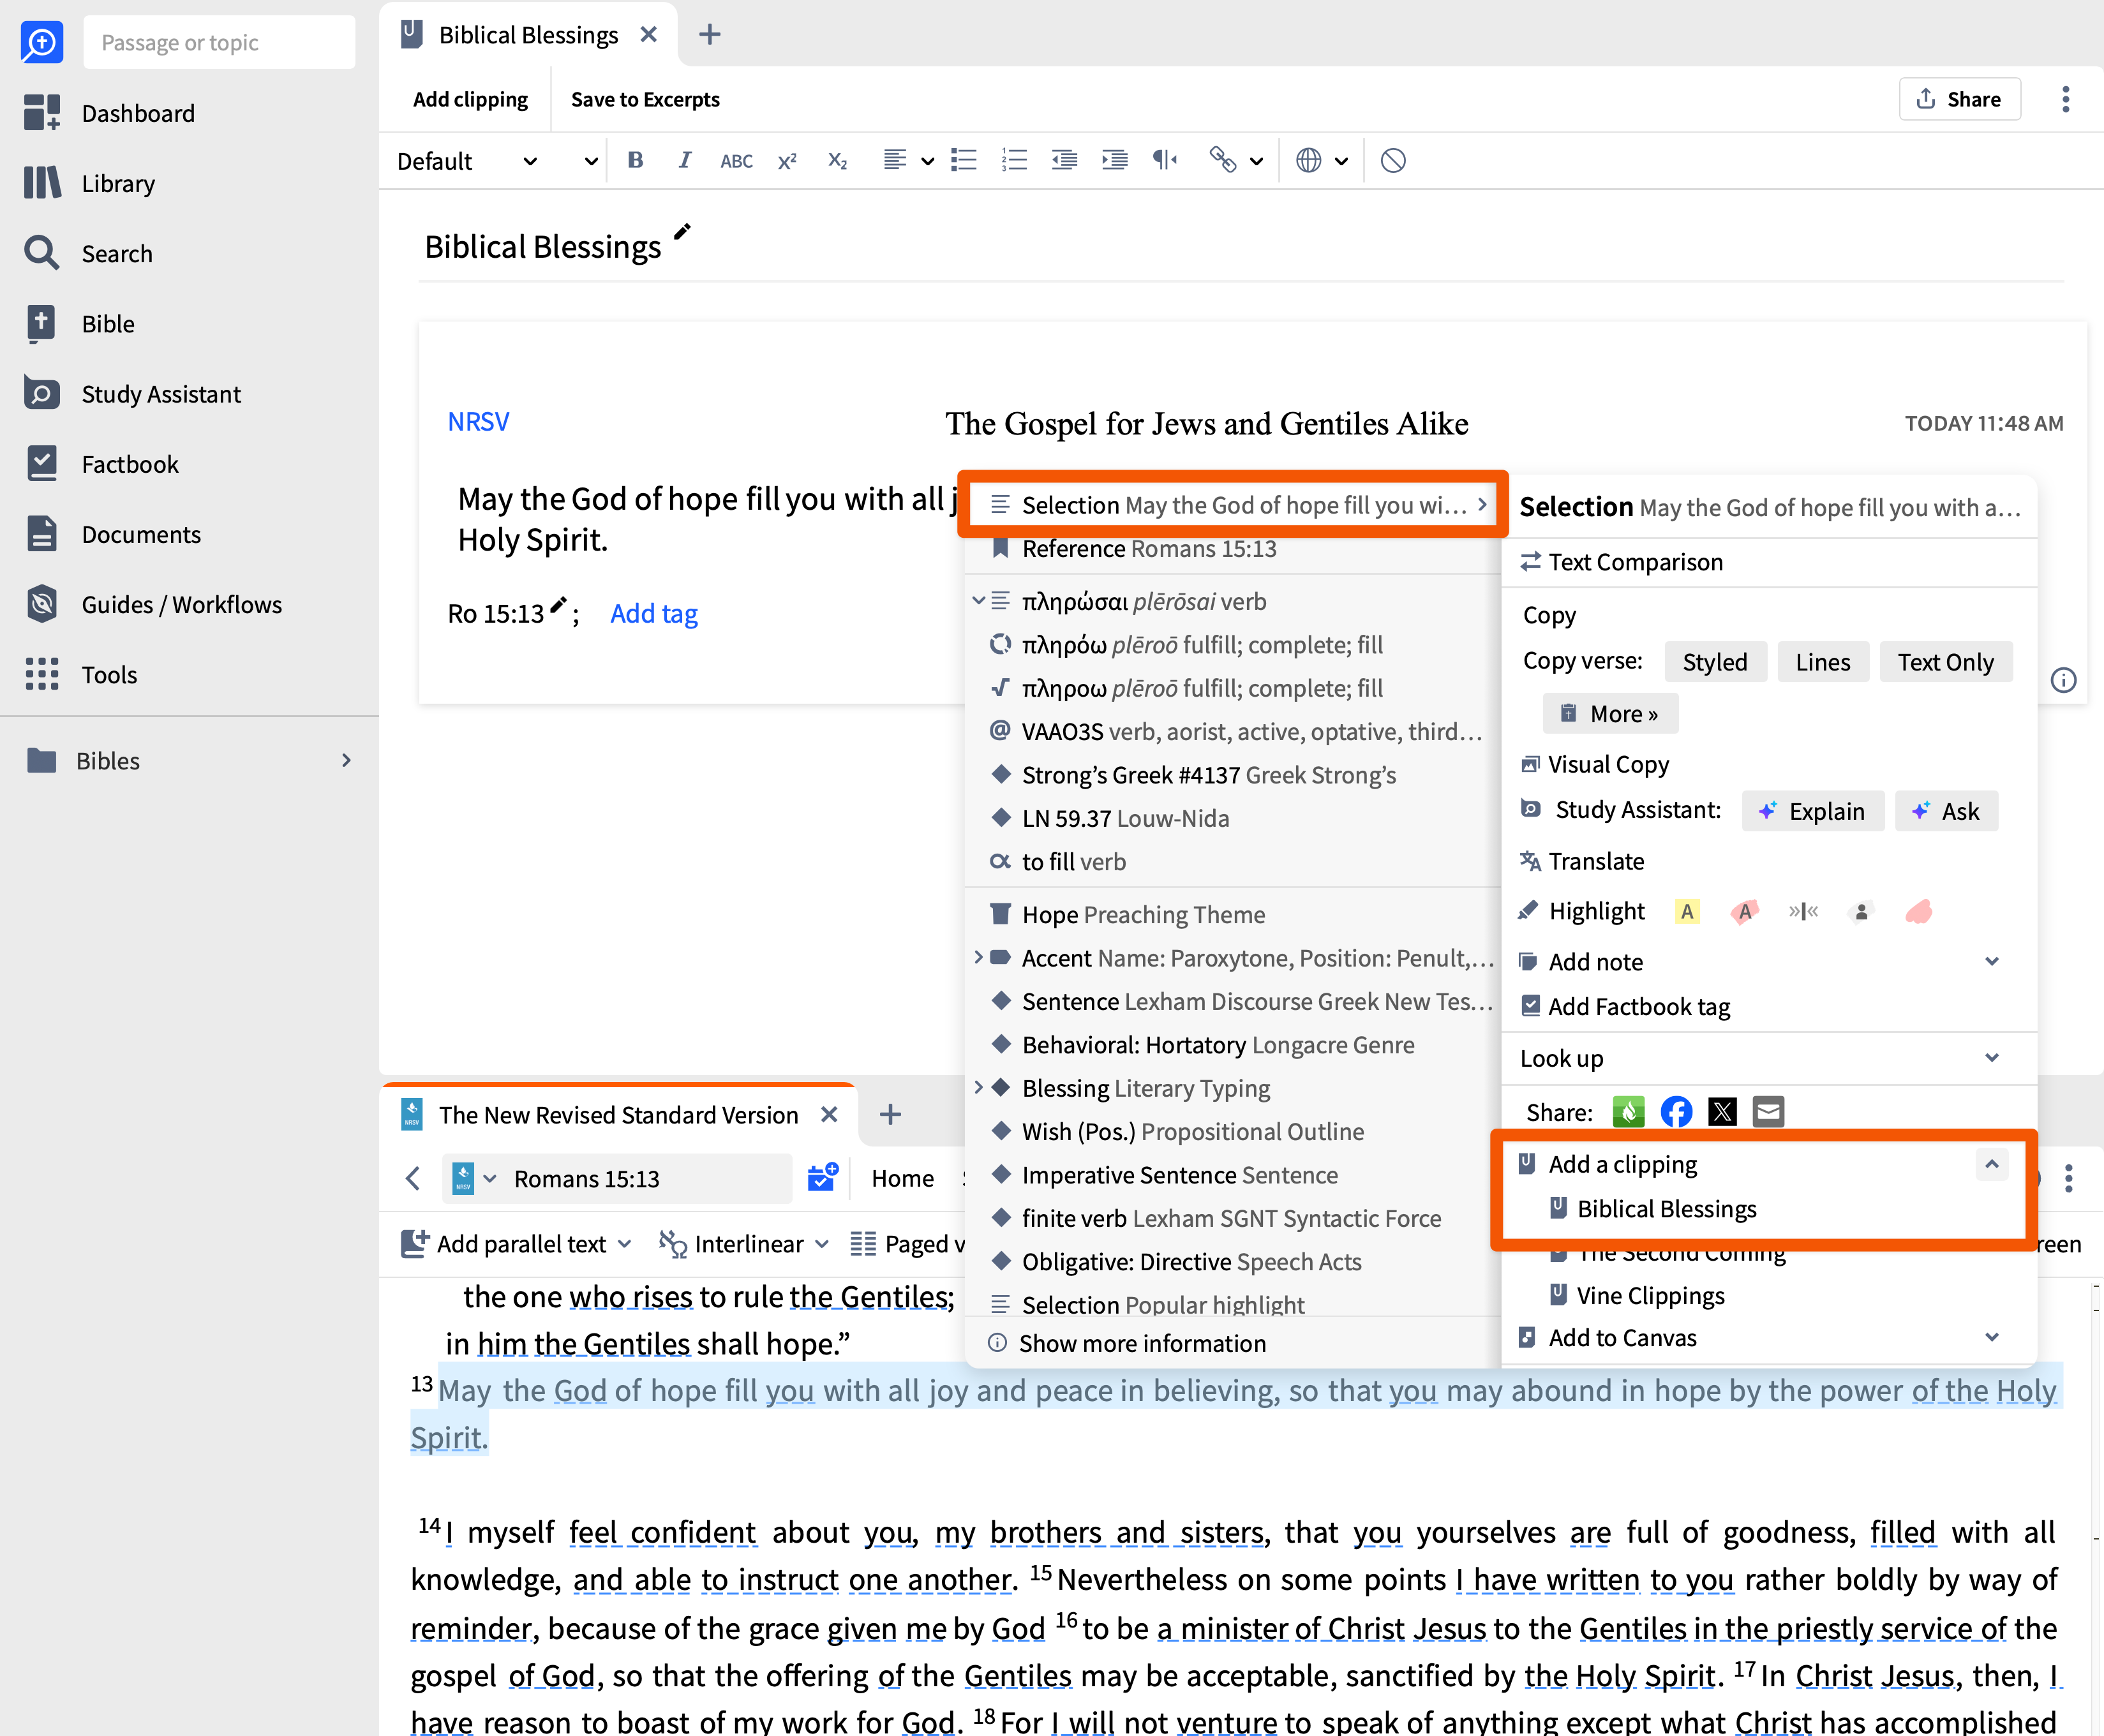Expand the Accent Name row
Image resolution: width=2104 pixels, height=1736 pixels.
[x=979, y=957]
